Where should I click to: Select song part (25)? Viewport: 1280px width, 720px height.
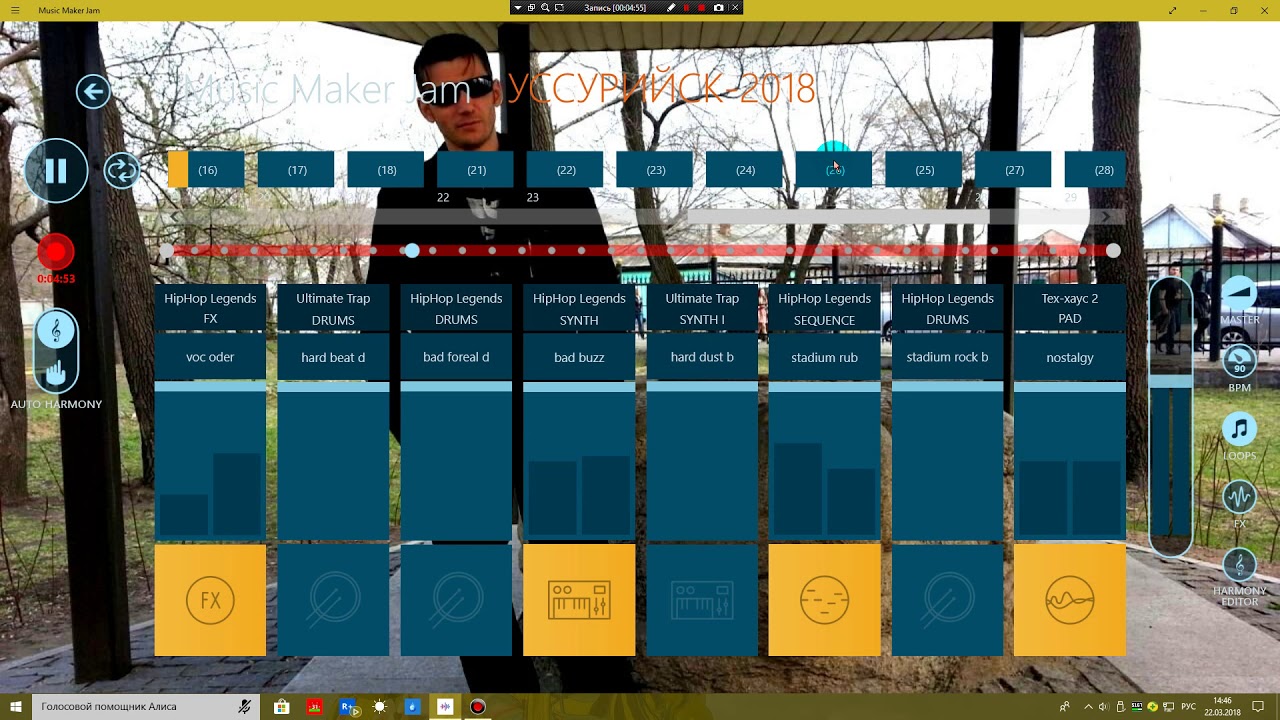[924, 169]
